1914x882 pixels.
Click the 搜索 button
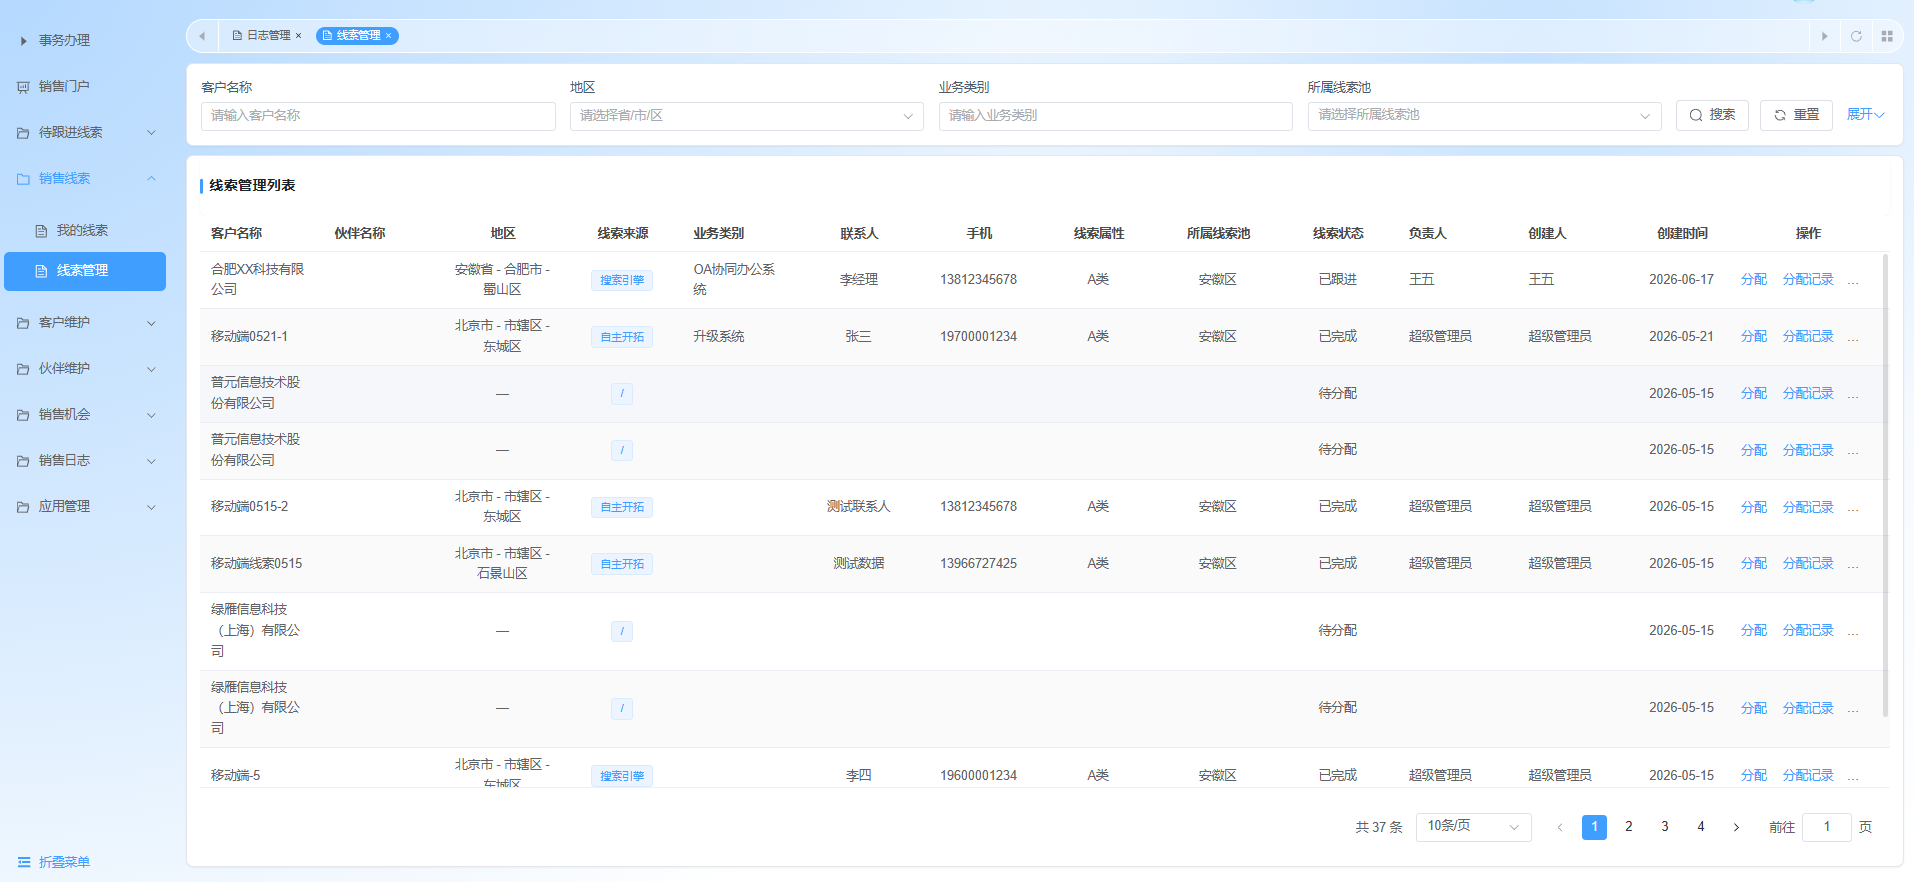point(1712,115)
